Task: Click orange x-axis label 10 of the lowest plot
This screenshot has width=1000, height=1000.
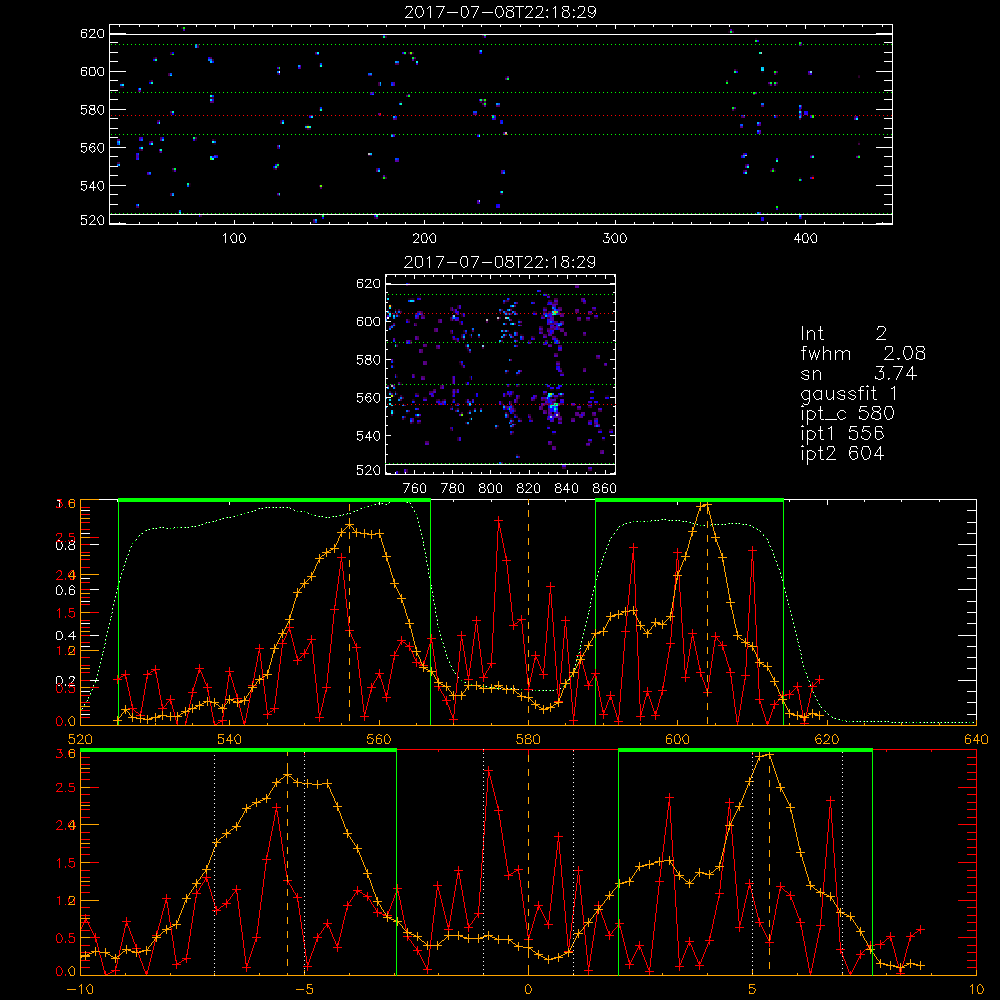Action: (x=976, y=989)
